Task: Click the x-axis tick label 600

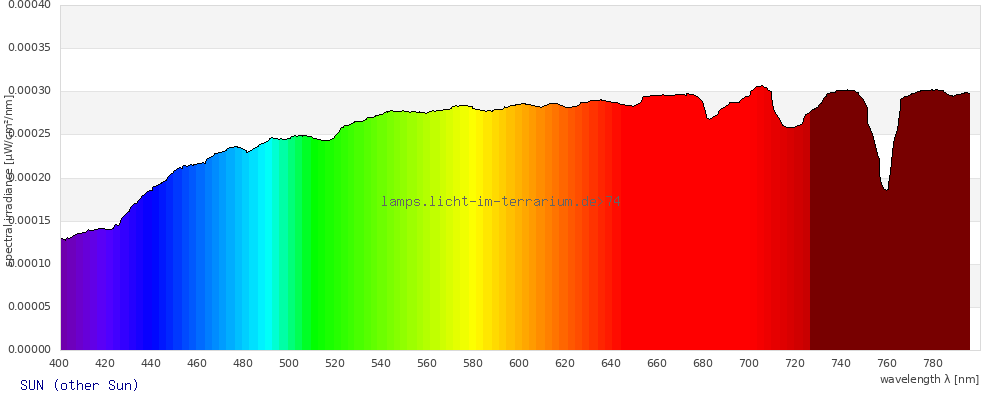Action: (x=518, y=364)
